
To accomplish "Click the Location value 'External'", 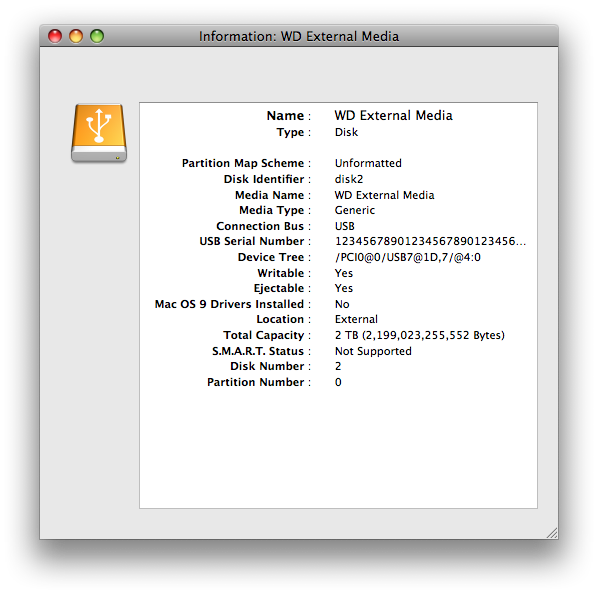I will pos(356,319).
